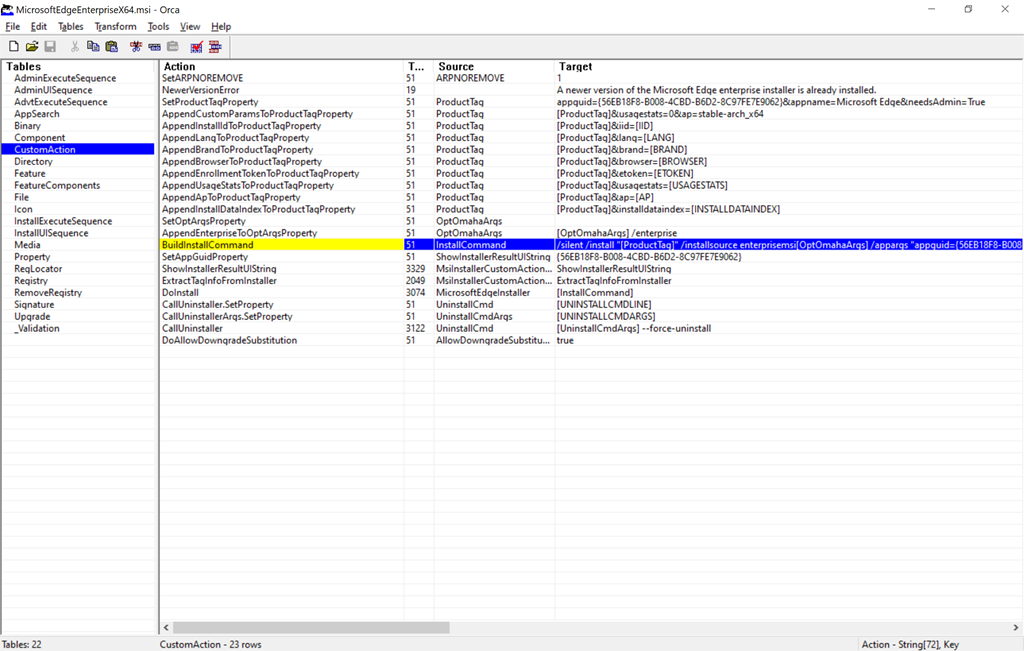Click the Validate icon with red checkmark
1024x651 pixels.
[x=196, y=46]
